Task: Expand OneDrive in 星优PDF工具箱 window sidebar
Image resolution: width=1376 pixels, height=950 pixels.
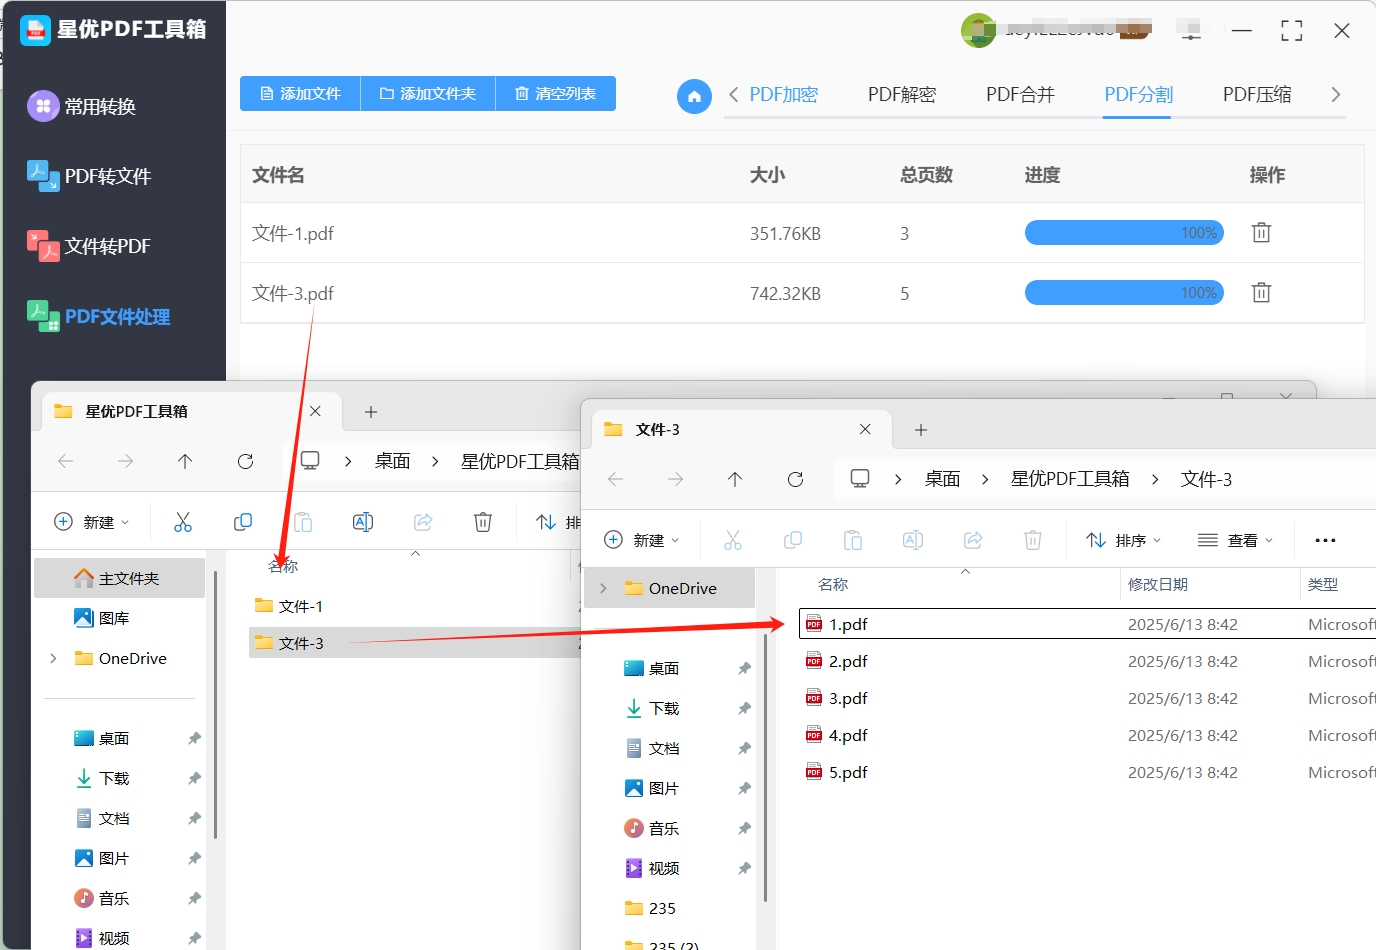Action: click(53, 658)
